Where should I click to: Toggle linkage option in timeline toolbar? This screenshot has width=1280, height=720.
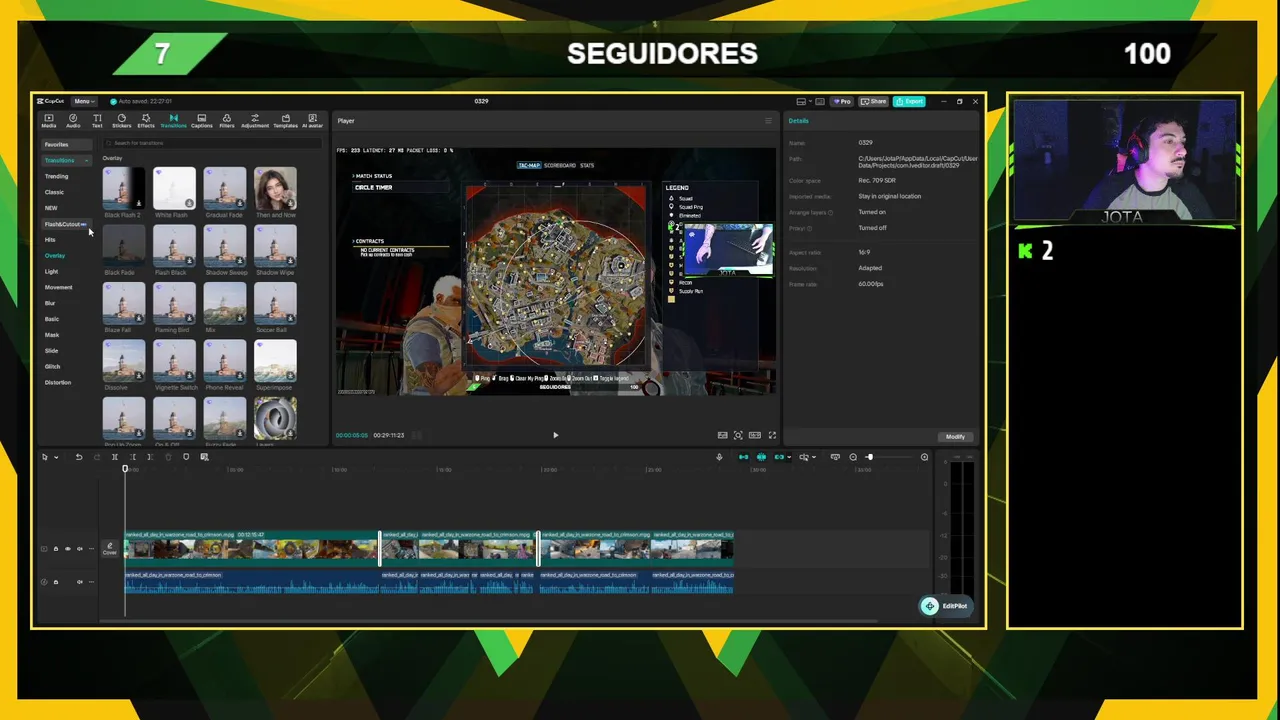pos(779,457)
